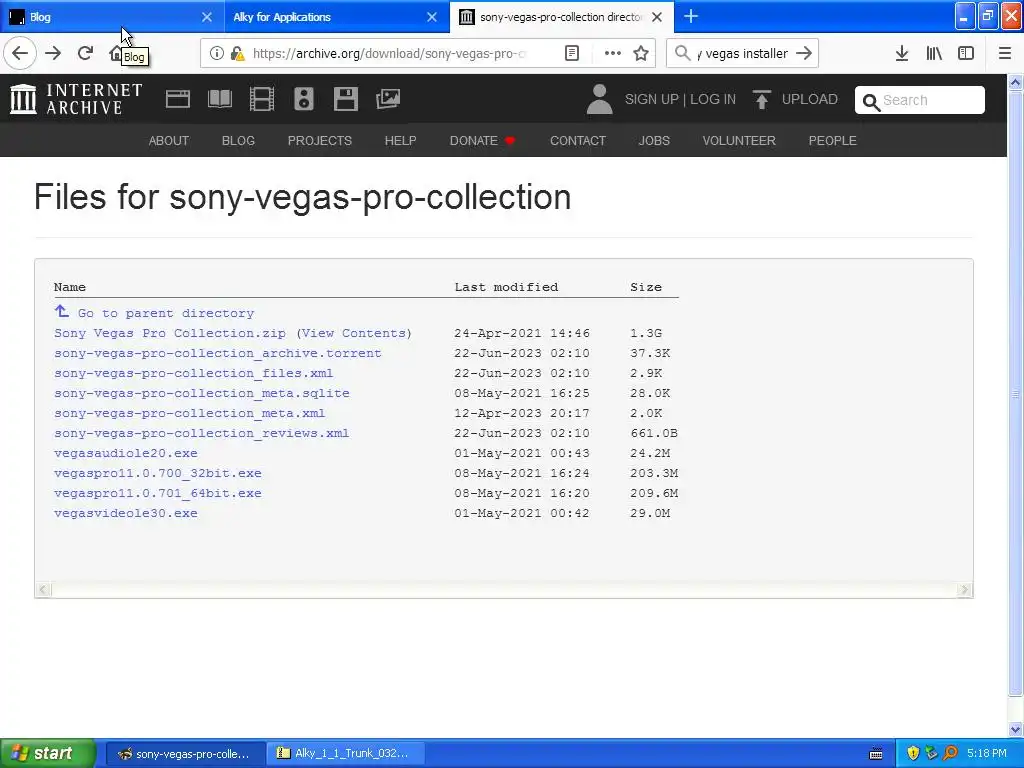The width and height of the screenshot is (1024, 768).
Task: Open the Windows start button
Action: [x=48, y=753]
